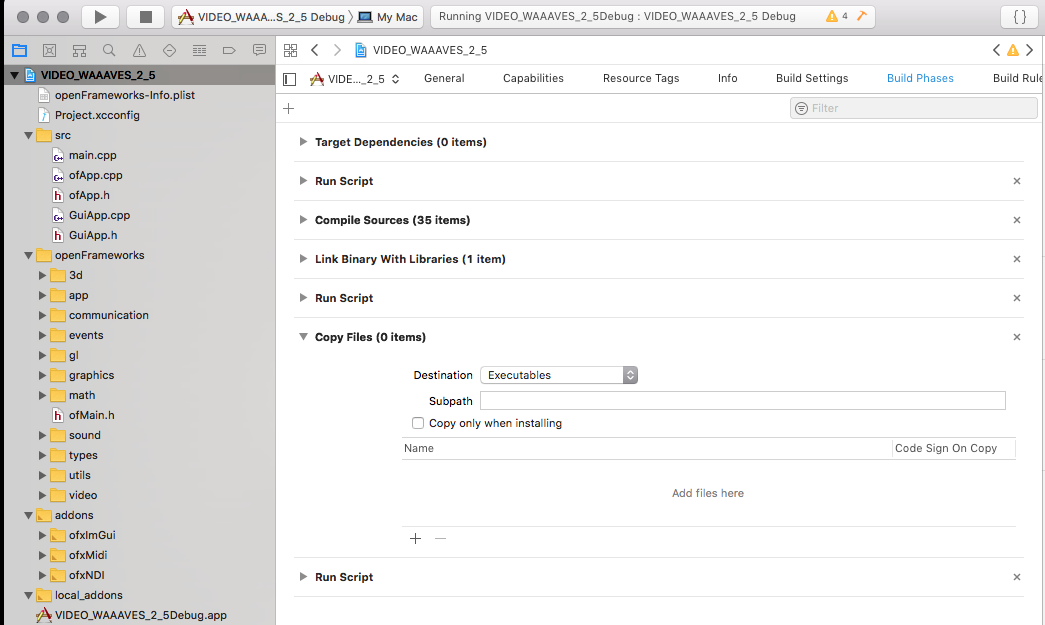Screen dimensions: 1045x625
Task: Expand Target Dependencies section
Action: tap(303, 142)
